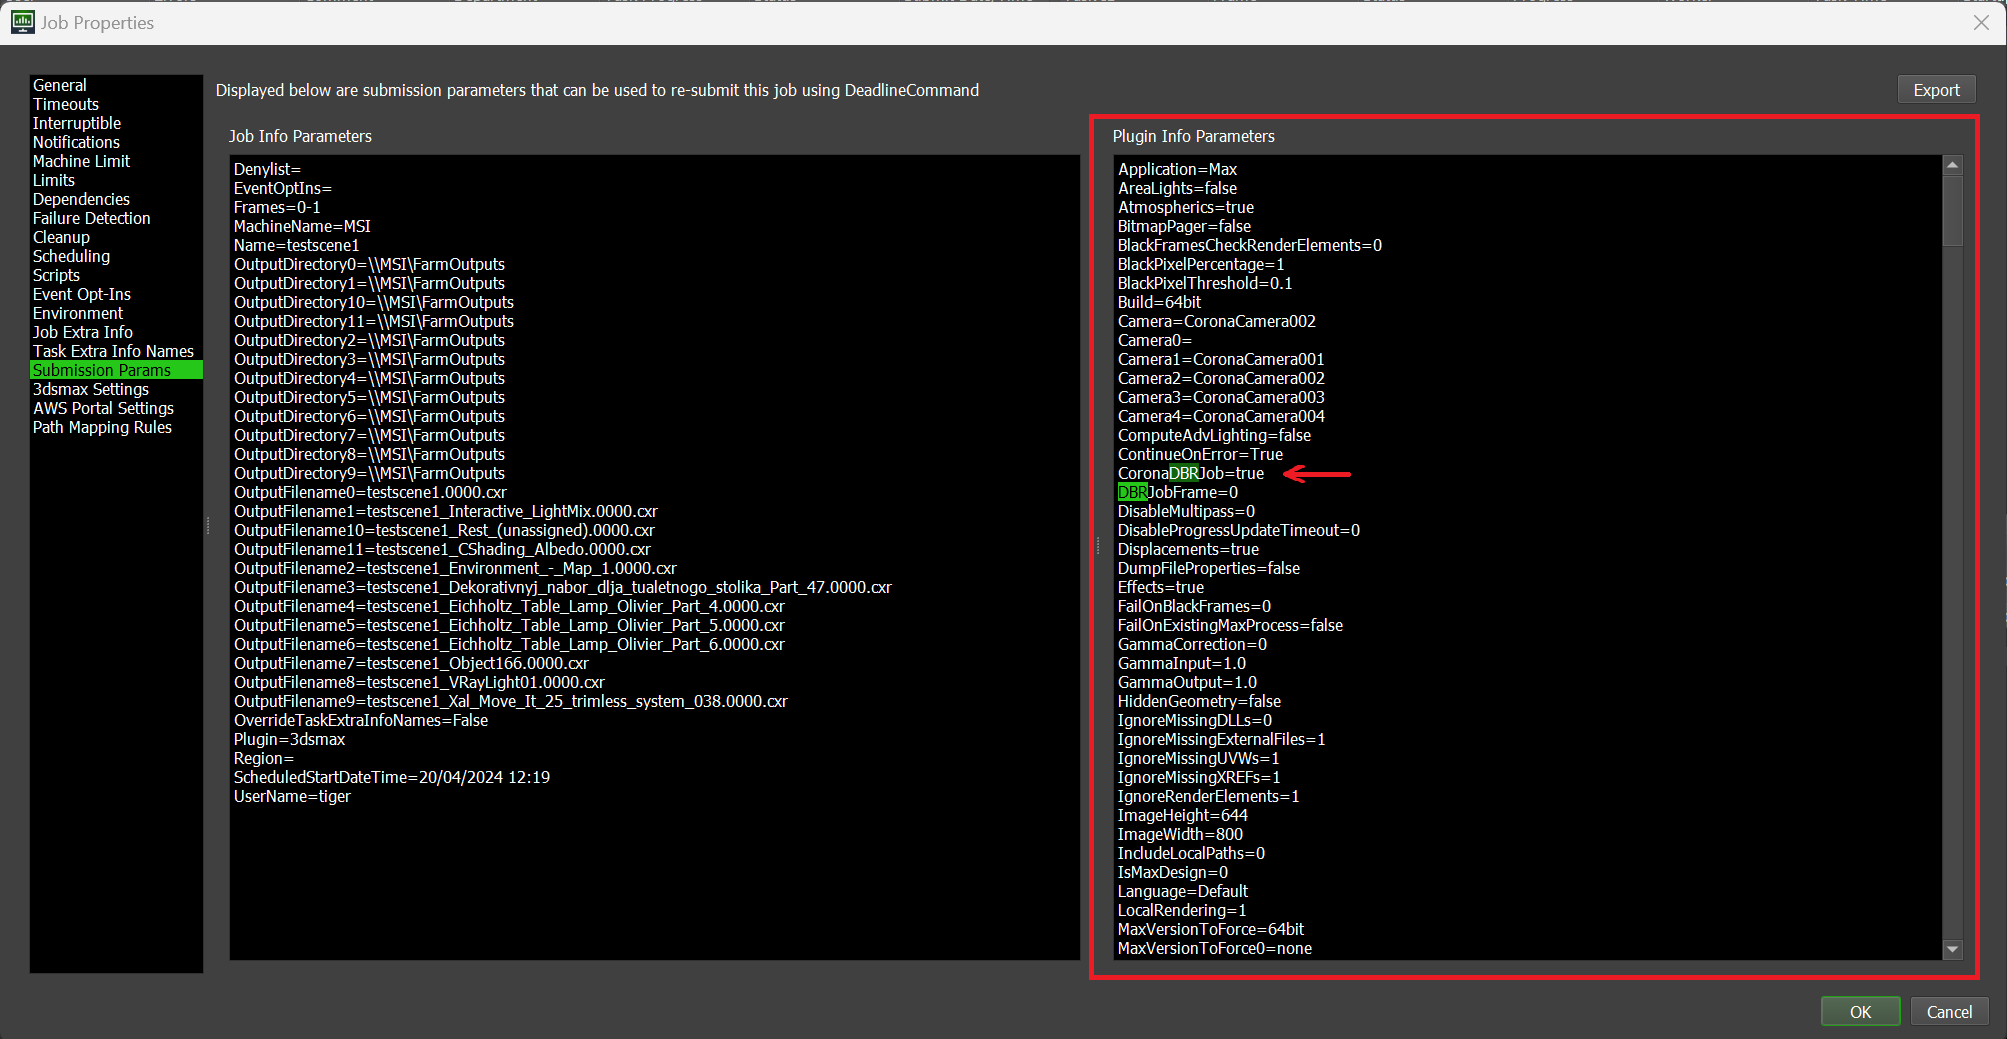Click the ContinueOnError=True line
The height and width of the screenshot is (1039, 2007).
(x=1200, y=454)
